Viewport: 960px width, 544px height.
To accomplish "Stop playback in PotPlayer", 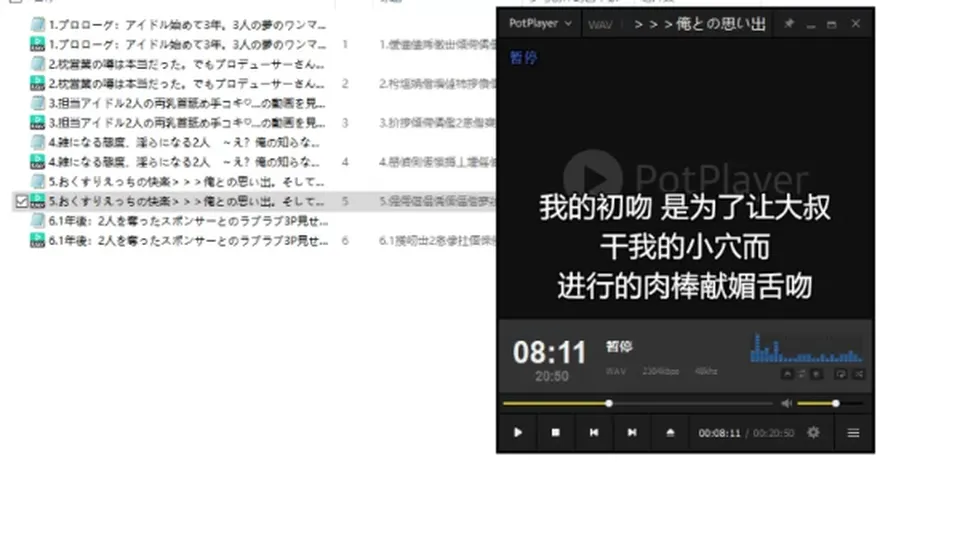I will tap(555, 433).
